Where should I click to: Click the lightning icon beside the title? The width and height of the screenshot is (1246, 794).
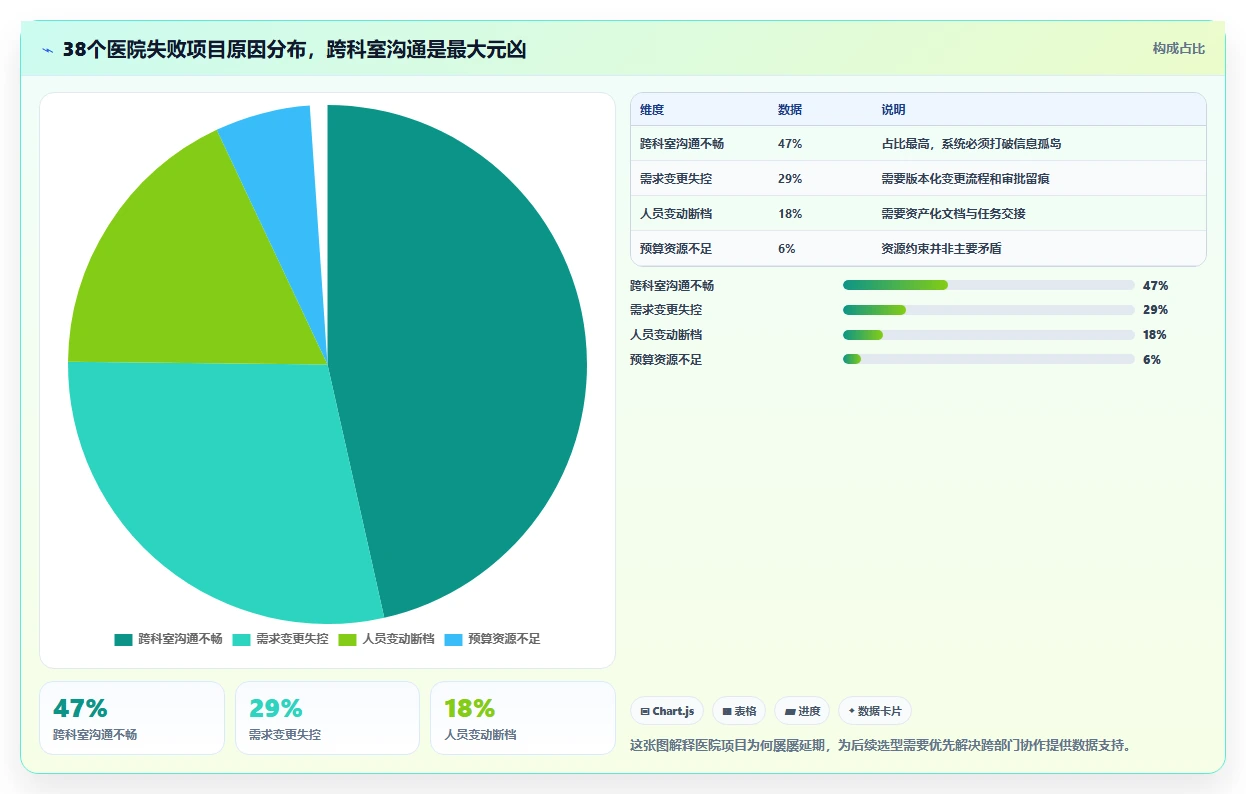48,50
